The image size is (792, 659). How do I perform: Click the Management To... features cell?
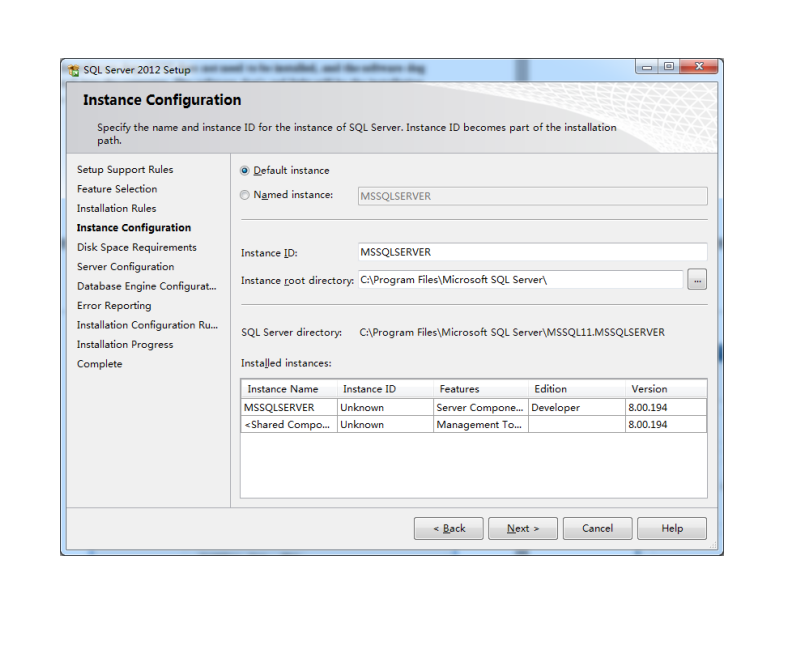tap(479, 425)
